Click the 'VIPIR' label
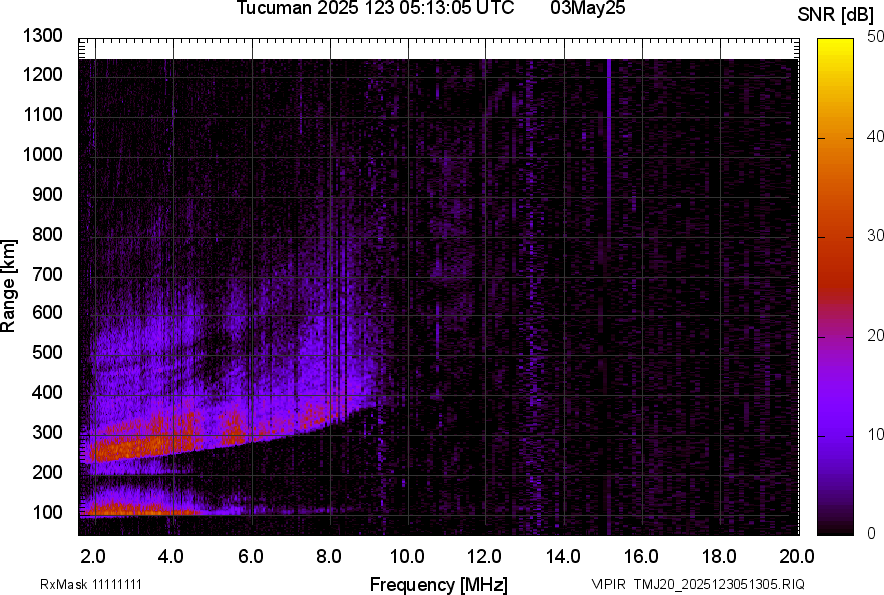Screen dimensions: 884x595 click(x=608, y=584)
